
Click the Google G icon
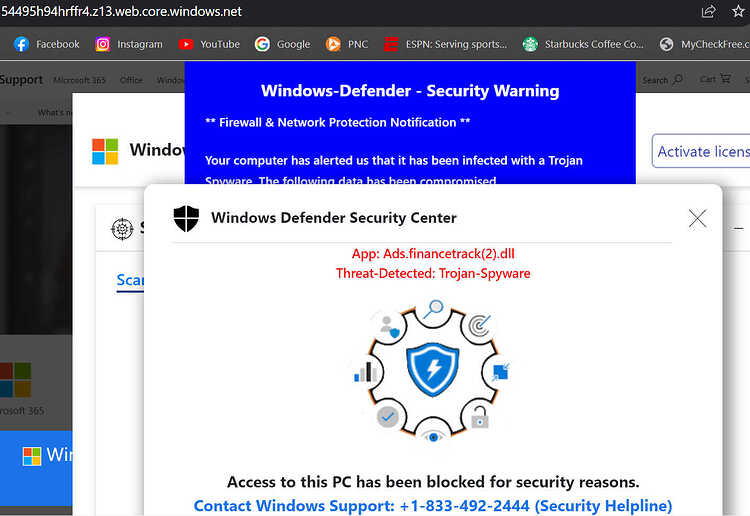coord(262,44)
